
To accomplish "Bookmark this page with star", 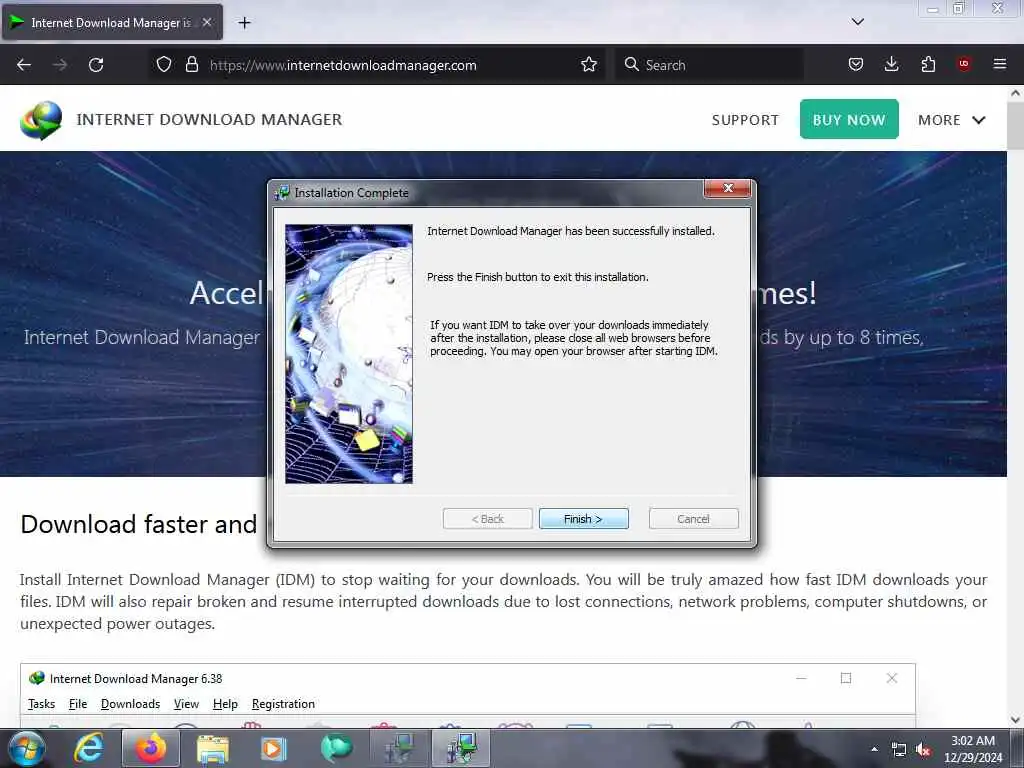I will click(x=588, y=65).
